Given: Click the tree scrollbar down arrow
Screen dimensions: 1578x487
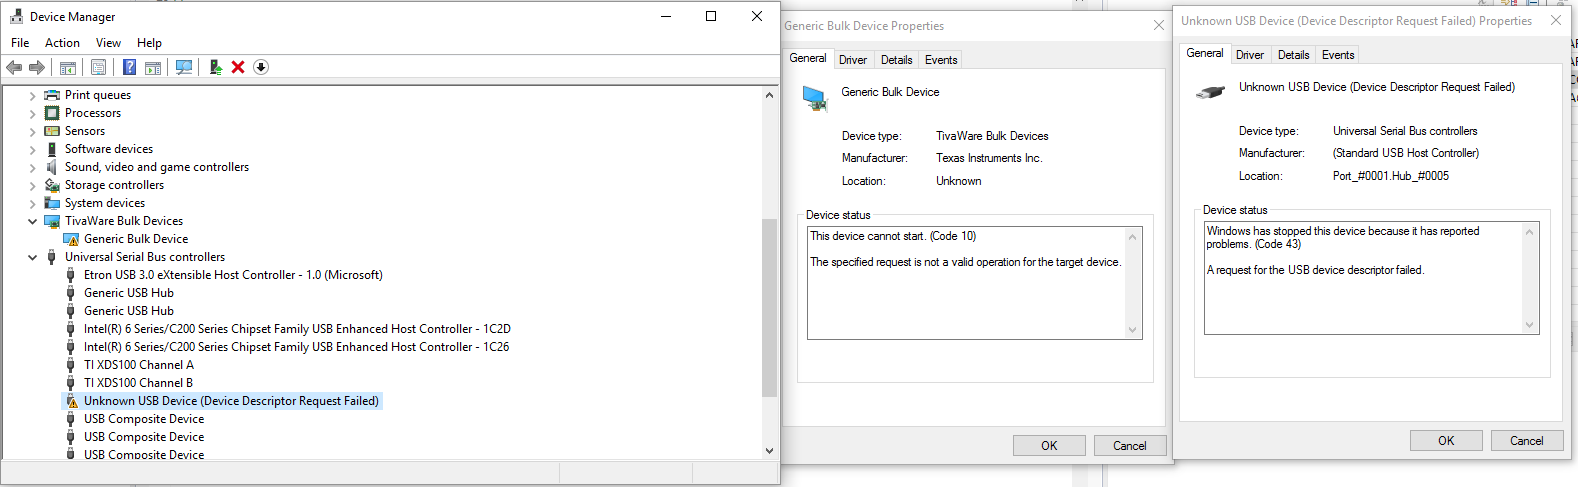Looking at the screenshot, I should coord(769,451).
